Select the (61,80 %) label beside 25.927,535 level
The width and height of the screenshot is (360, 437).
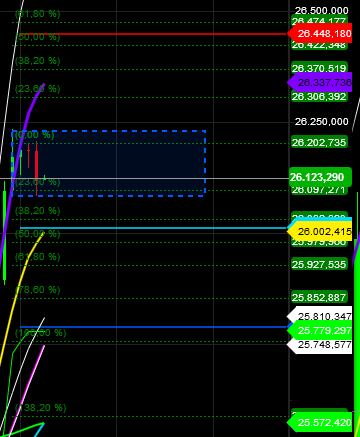click(x=38, y=257)
